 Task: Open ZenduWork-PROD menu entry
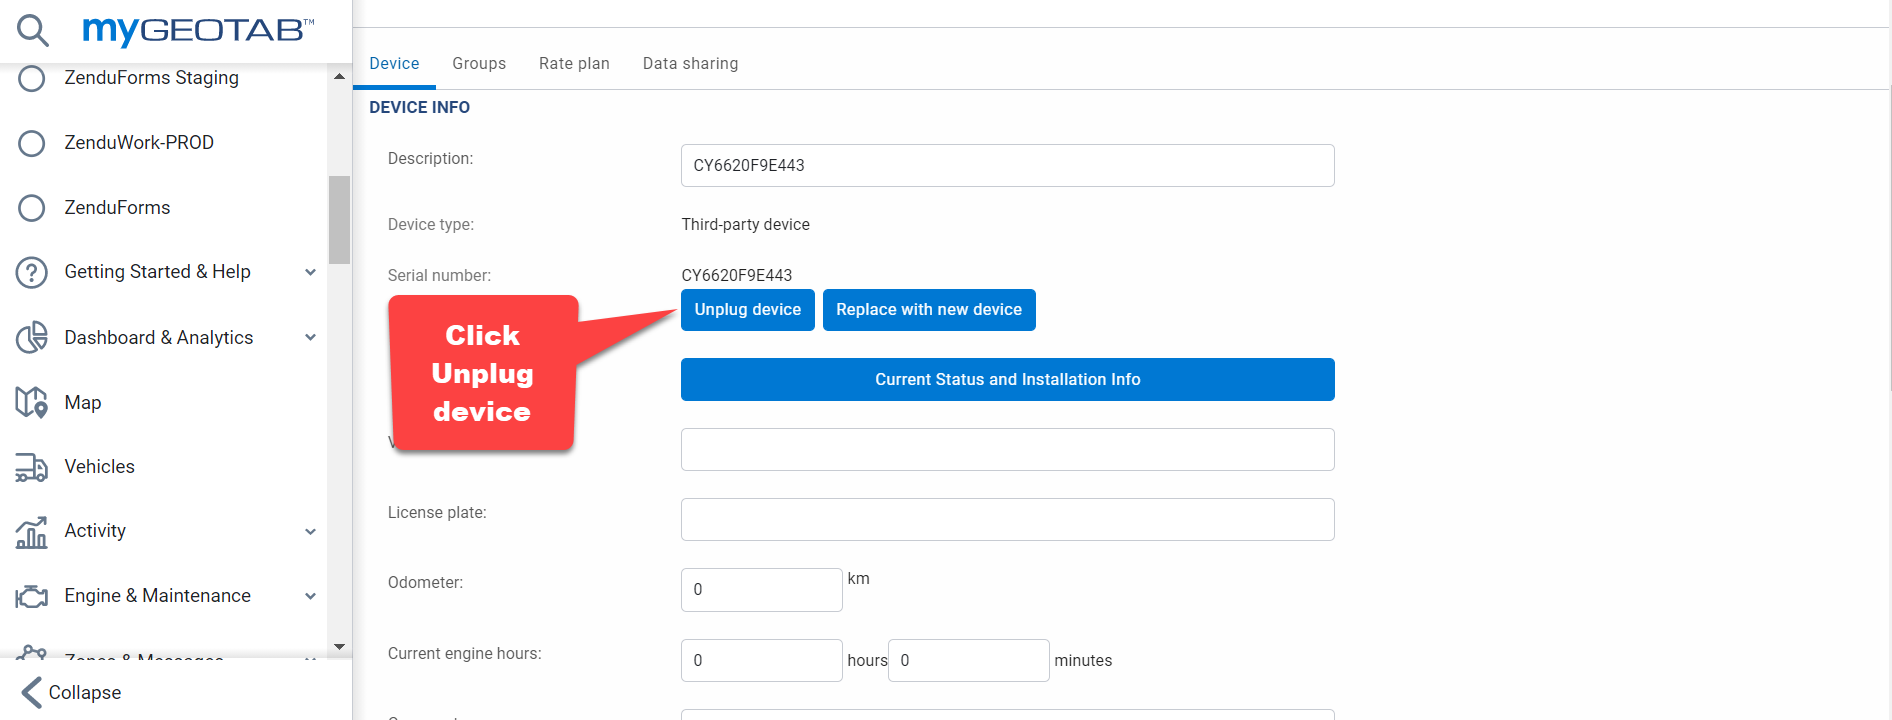click(139, 143)
